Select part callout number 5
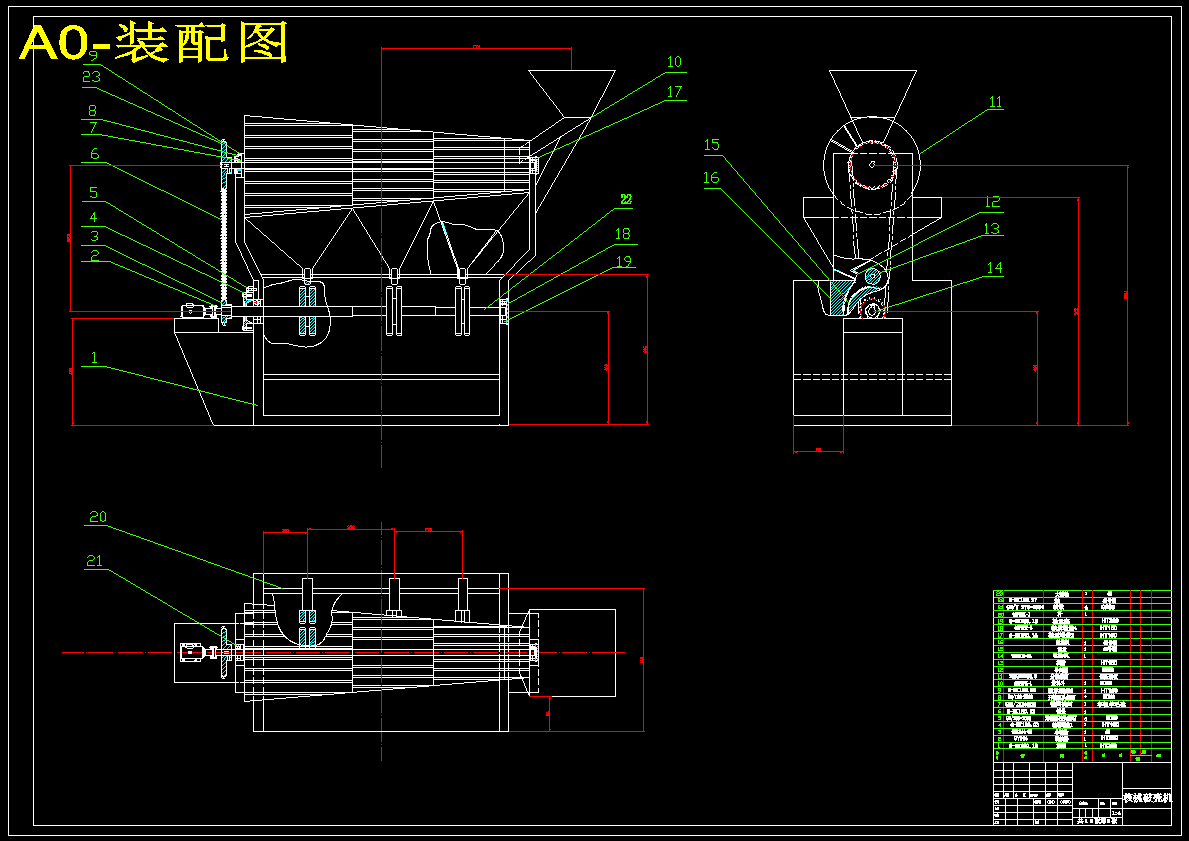The image size is (1189, 841). pyautogui.click(x=93, y=193)
